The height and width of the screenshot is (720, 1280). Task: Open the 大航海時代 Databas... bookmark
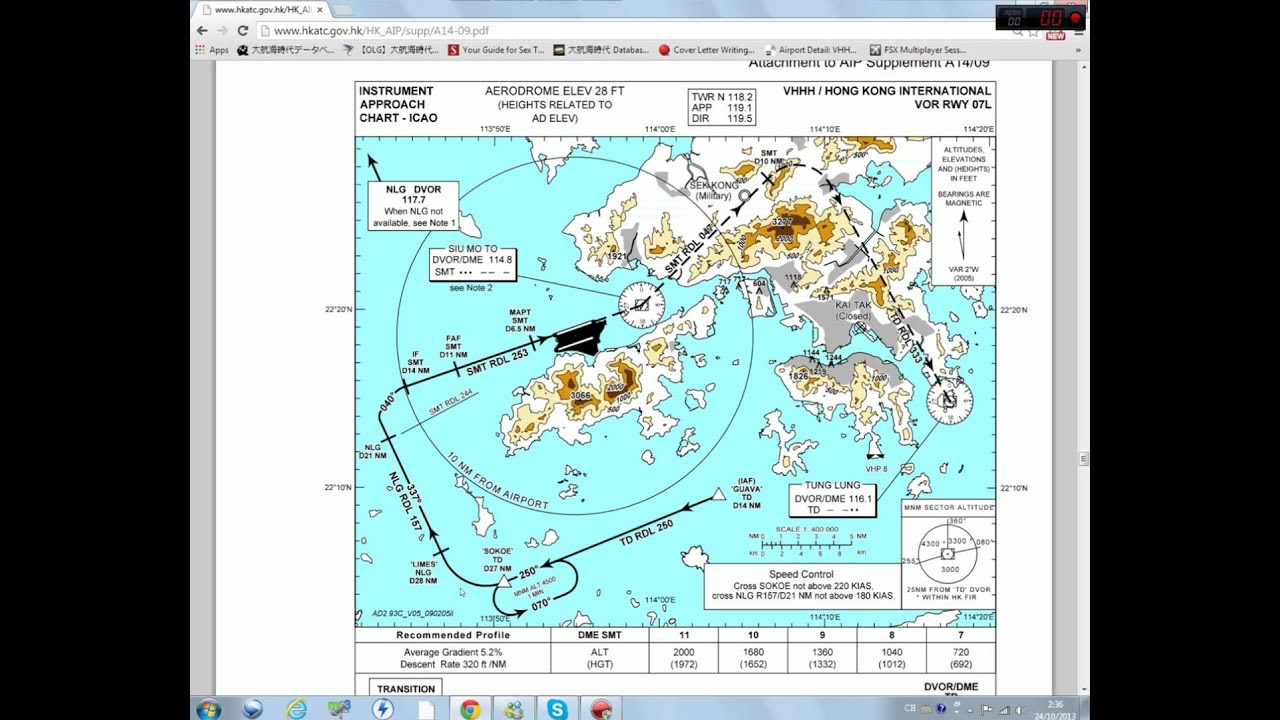pos(601,49)
